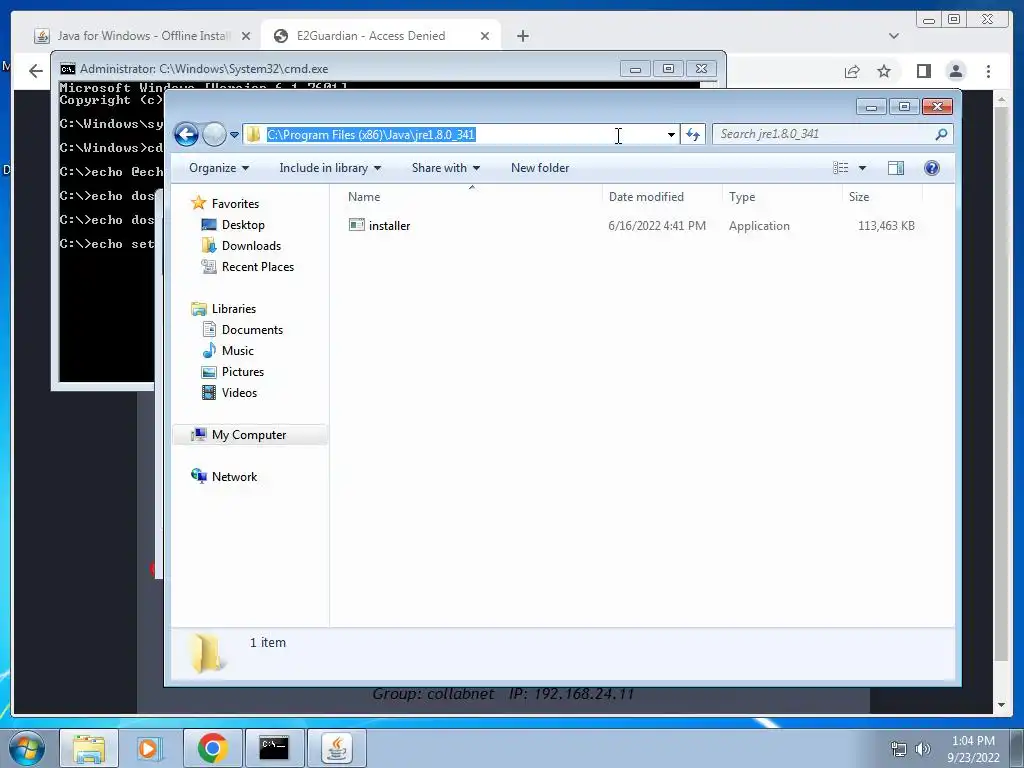Switch to Java for Windows Chrome tab
1024x768 pixels.
pos(144,36)
